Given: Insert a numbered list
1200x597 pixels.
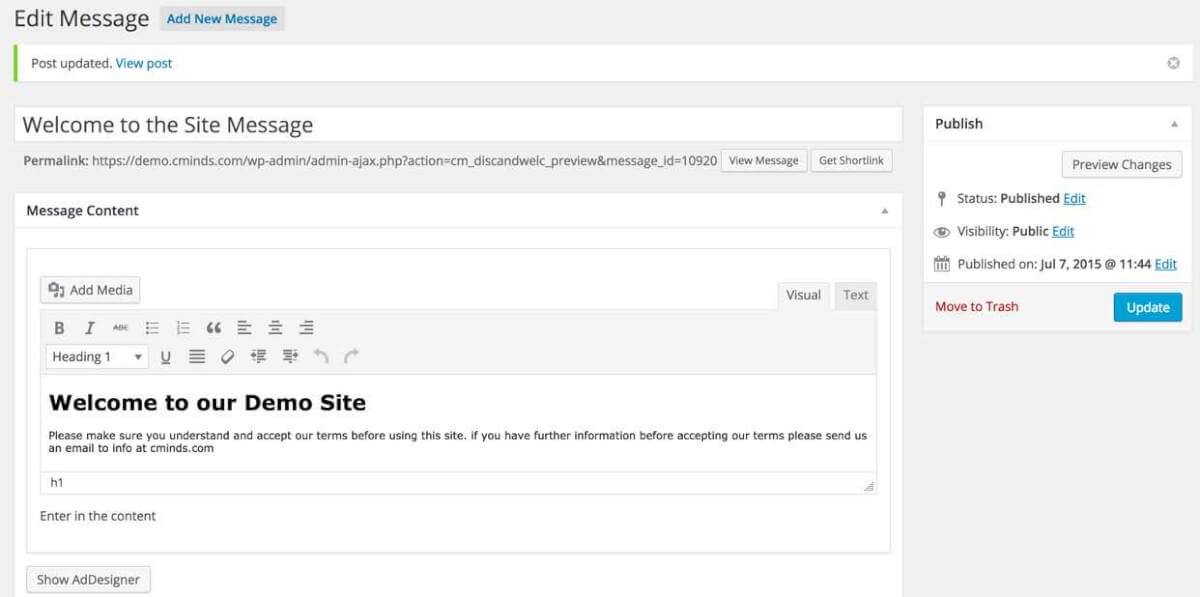Looking at the screenshot, I should [x=183, y=328].
